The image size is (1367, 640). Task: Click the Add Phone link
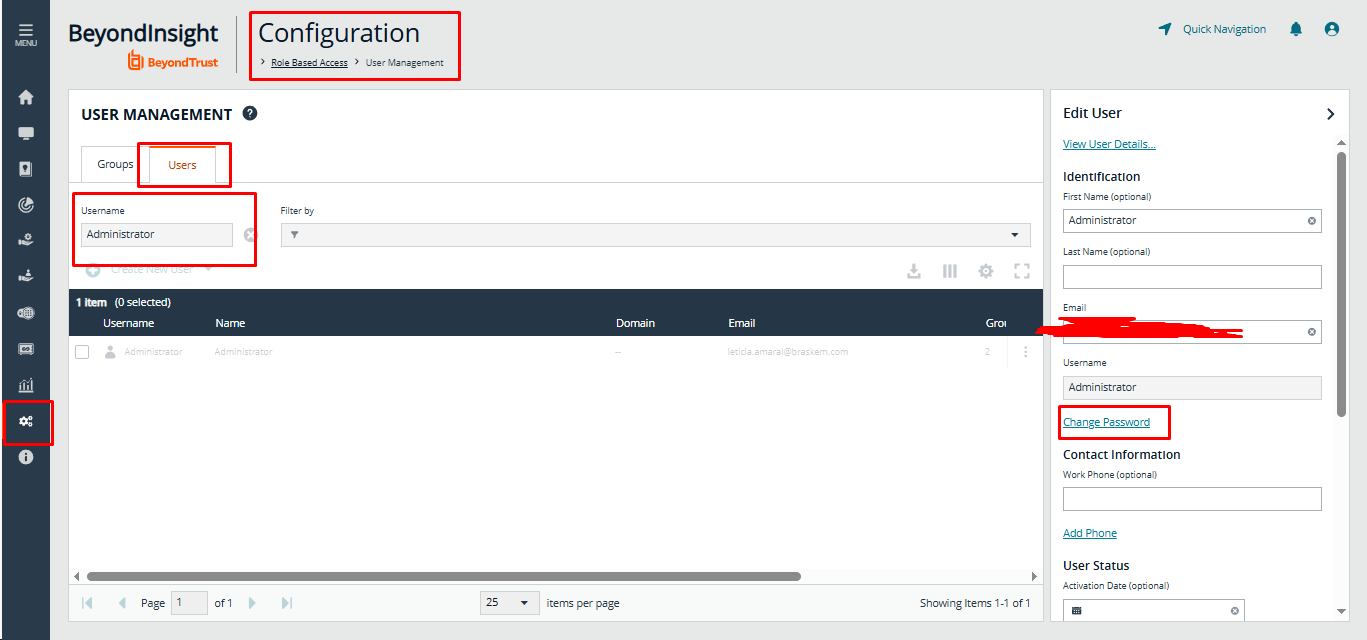pyautogui.click(x=1090, y=533)
